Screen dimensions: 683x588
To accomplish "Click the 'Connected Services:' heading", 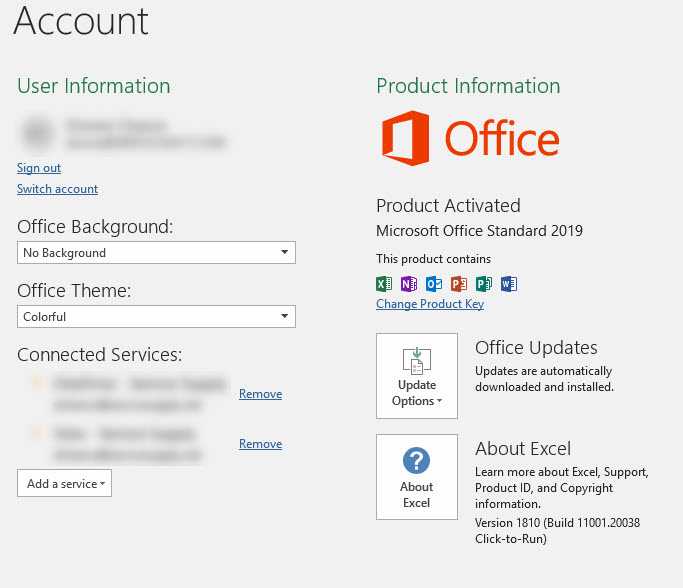I will [100, 355].
